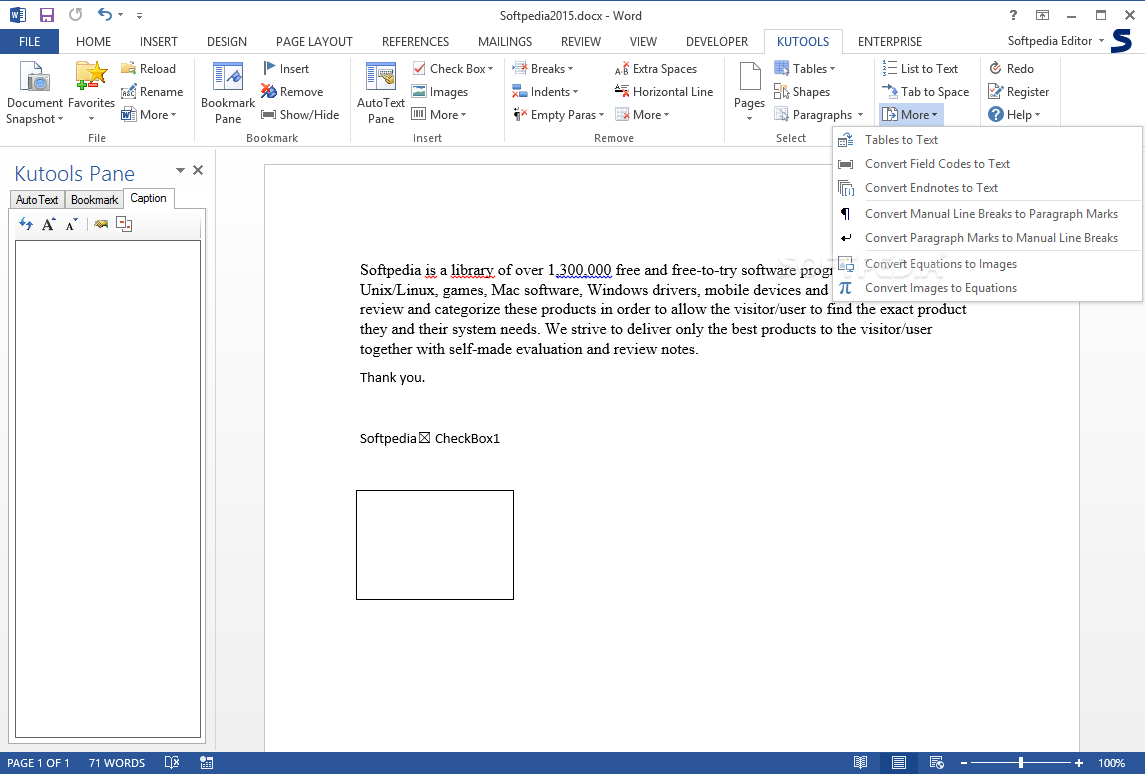Image resolution: width=1145 pixels, height=774 pixels.
Task: Click decrease font size icon in pane
Action: (x=72, y=224)
